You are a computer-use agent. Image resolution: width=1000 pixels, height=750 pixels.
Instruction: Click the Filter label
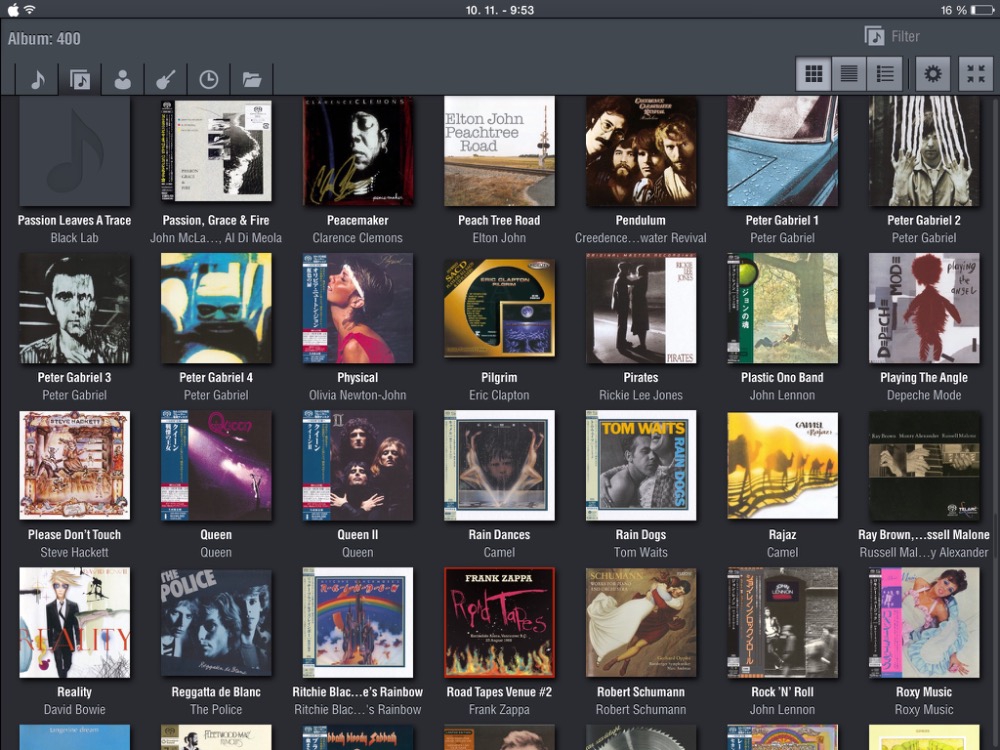click(906, 37)
